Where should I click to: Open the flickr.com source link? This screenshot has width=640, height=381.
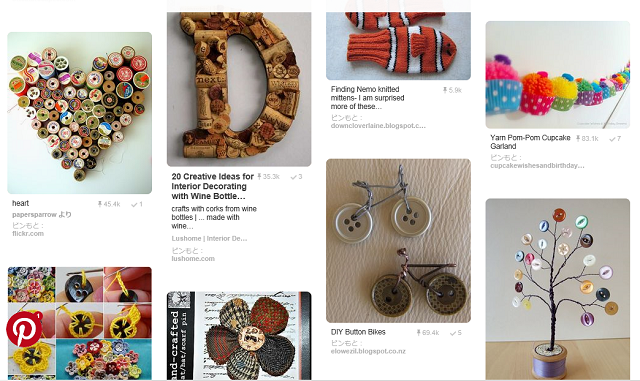click(28, 234)
